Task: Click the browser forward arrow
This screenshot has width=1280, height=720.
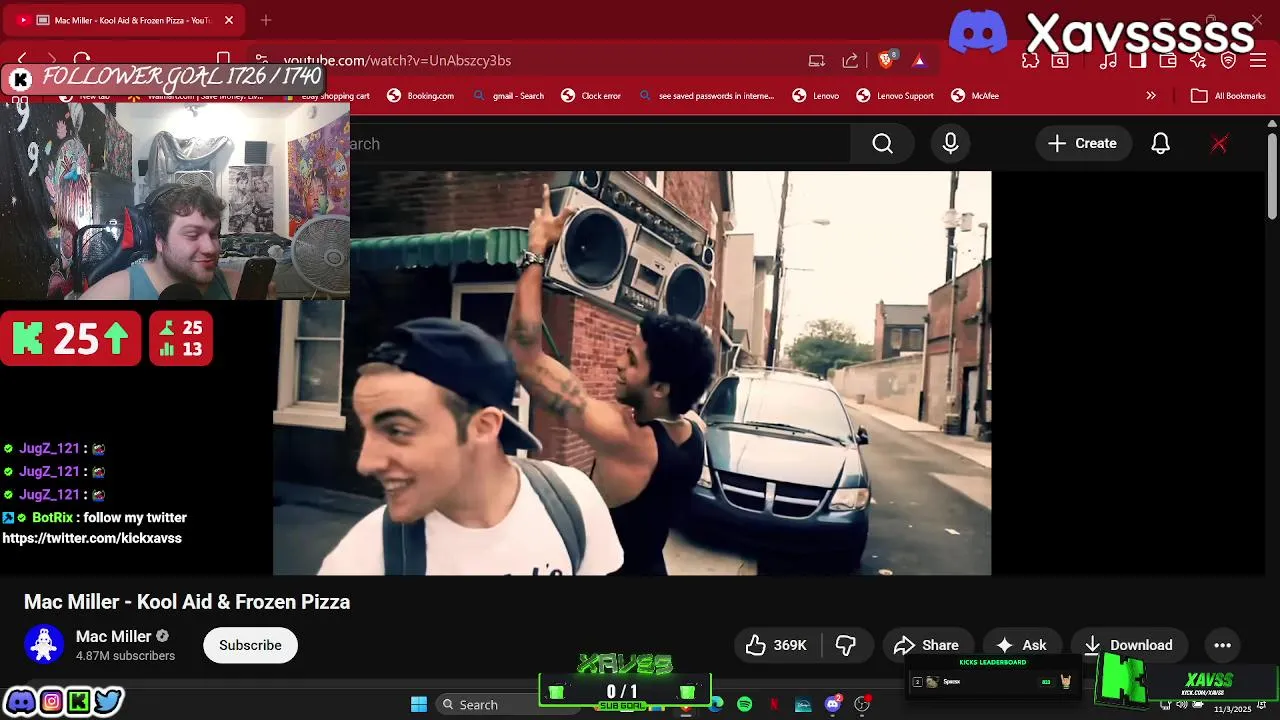Action: click(52, 60)
